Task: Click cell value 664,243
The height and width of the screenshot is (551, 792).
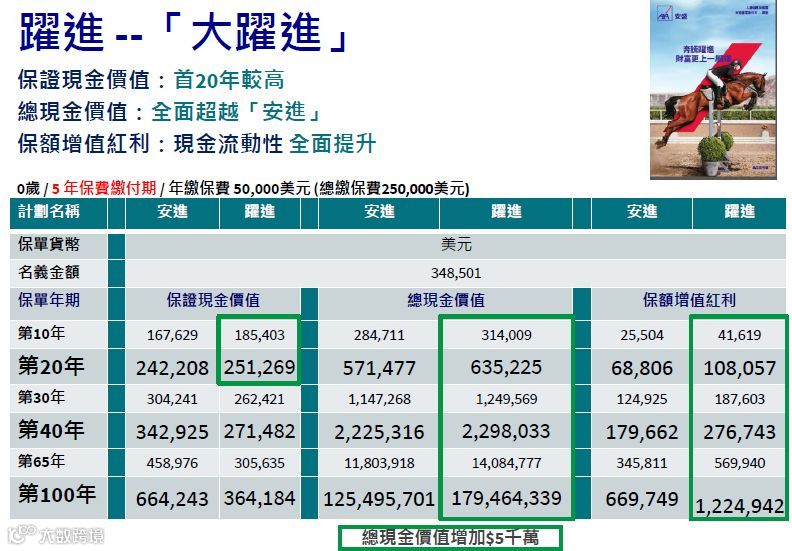Action: point(172,499)
